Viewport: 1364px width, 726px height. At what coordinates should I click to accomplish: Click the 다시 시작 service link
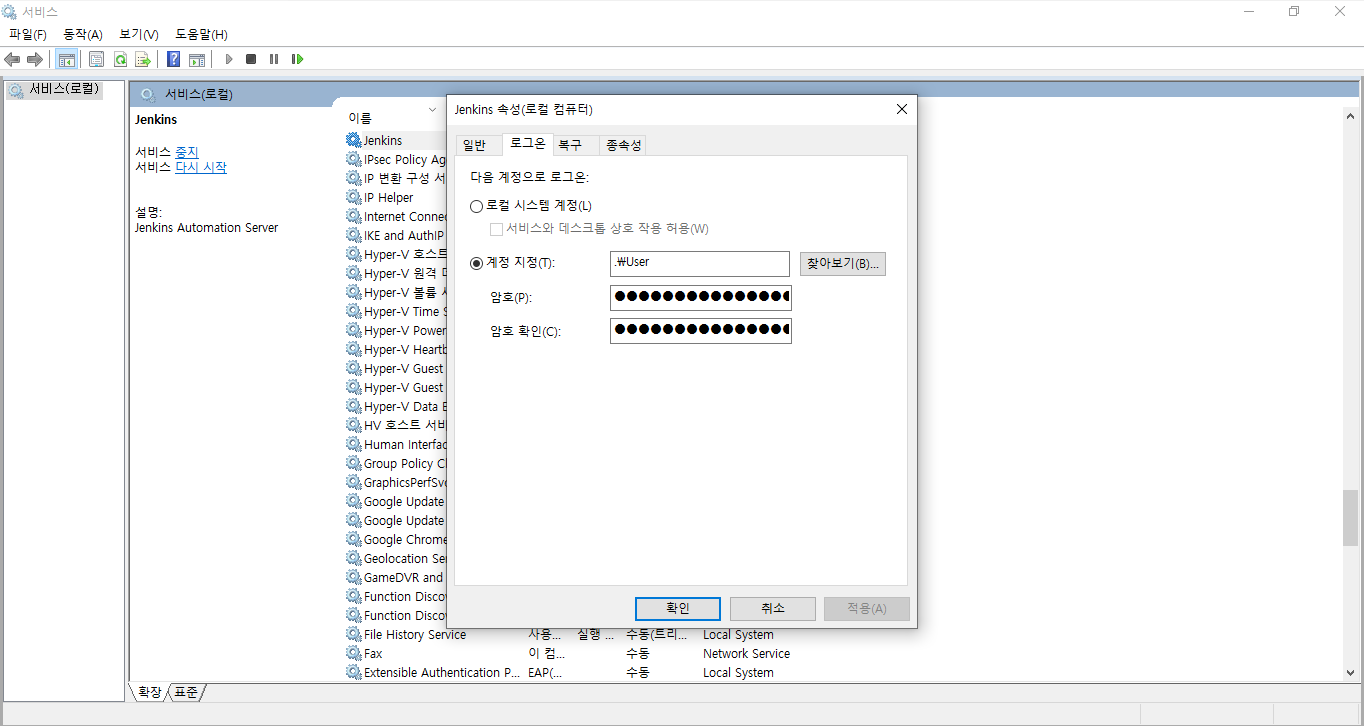click(201, 167)
